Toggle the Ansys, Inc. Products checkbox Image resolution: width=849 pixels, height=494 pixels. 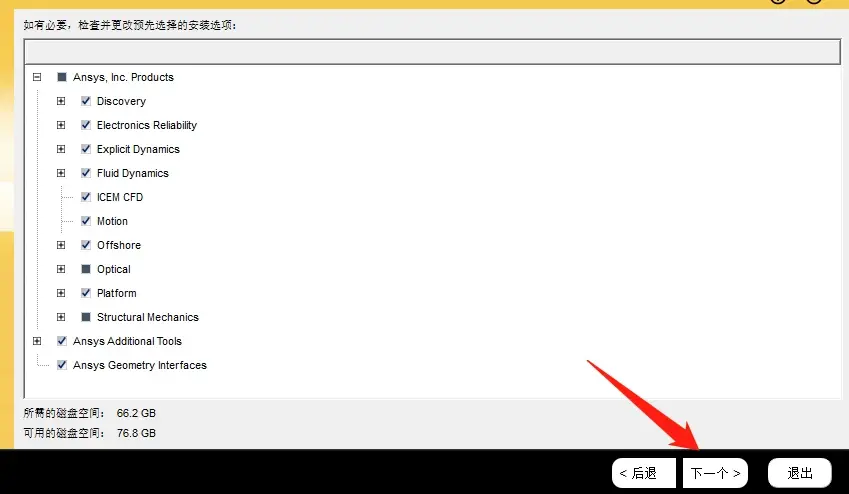pyautogui.click(x=62, y=77)
